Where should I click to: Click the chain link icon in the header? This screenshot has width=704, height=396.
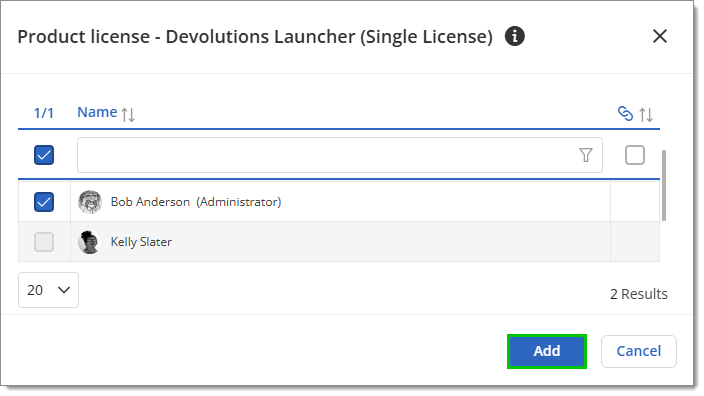(x=625, y=114)
